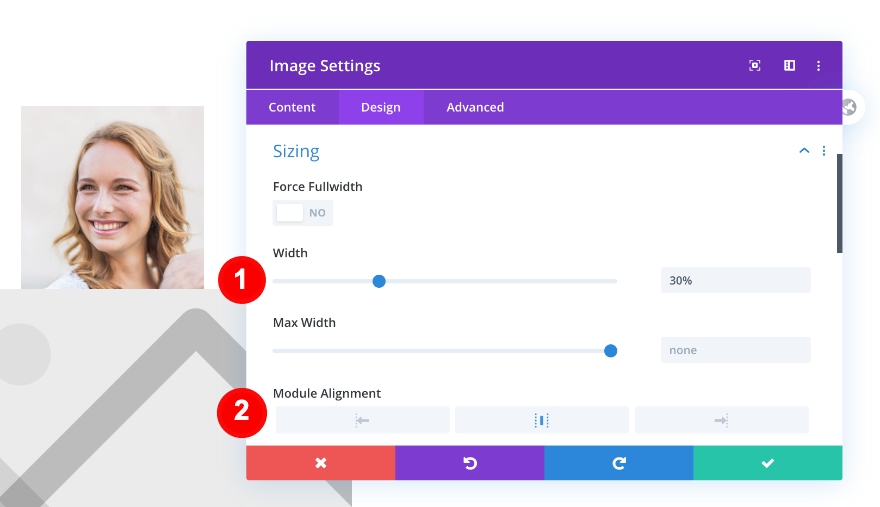Screen dimensions: 880x507
Task: Click the red discard changes X button
Action: [x=320, y=463]
